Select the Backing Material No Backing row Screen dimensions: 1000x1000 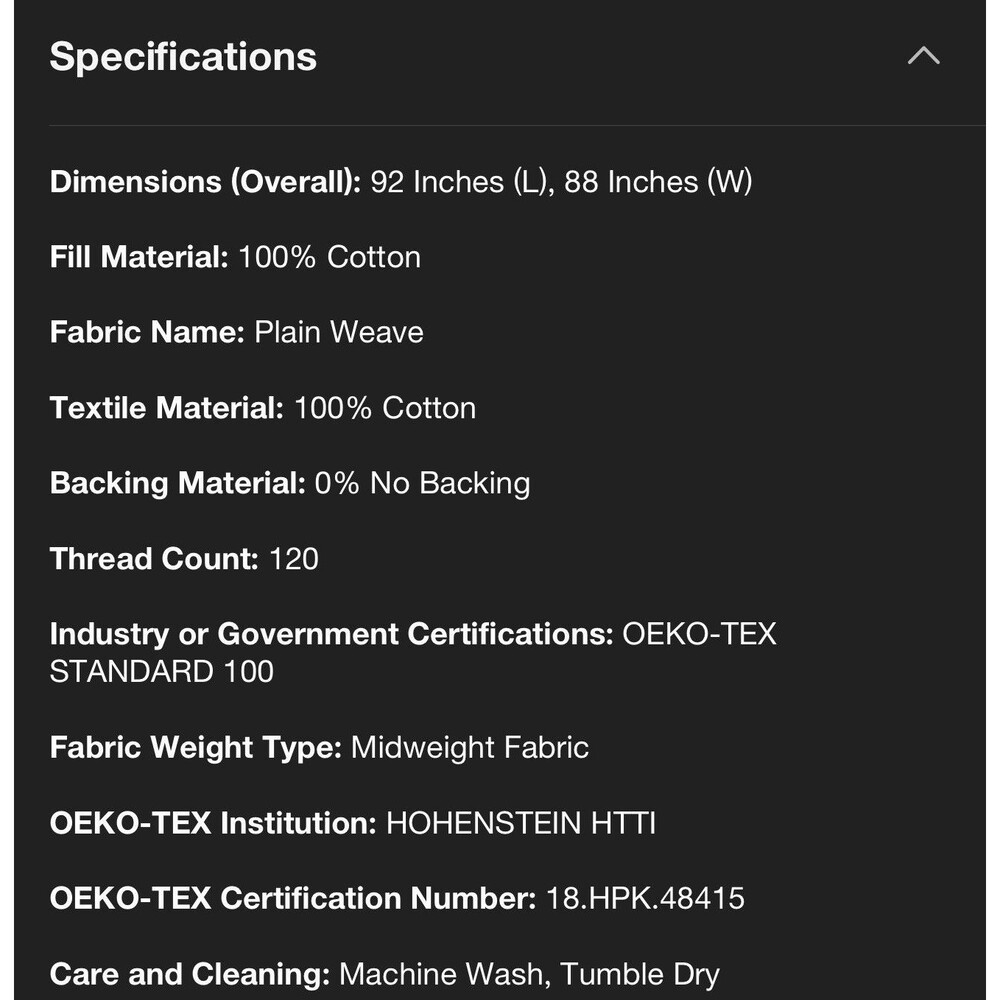point(290,483)
